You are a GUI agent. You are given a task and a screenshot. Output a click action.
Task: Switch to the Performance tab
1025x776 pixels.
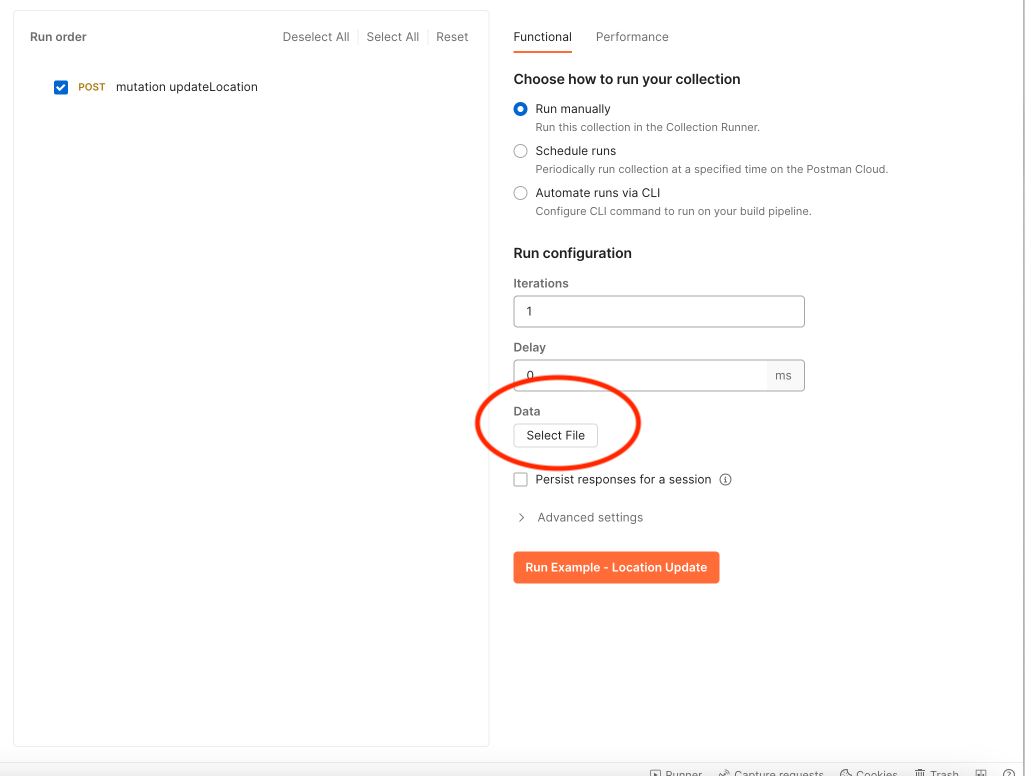[632, 37]
